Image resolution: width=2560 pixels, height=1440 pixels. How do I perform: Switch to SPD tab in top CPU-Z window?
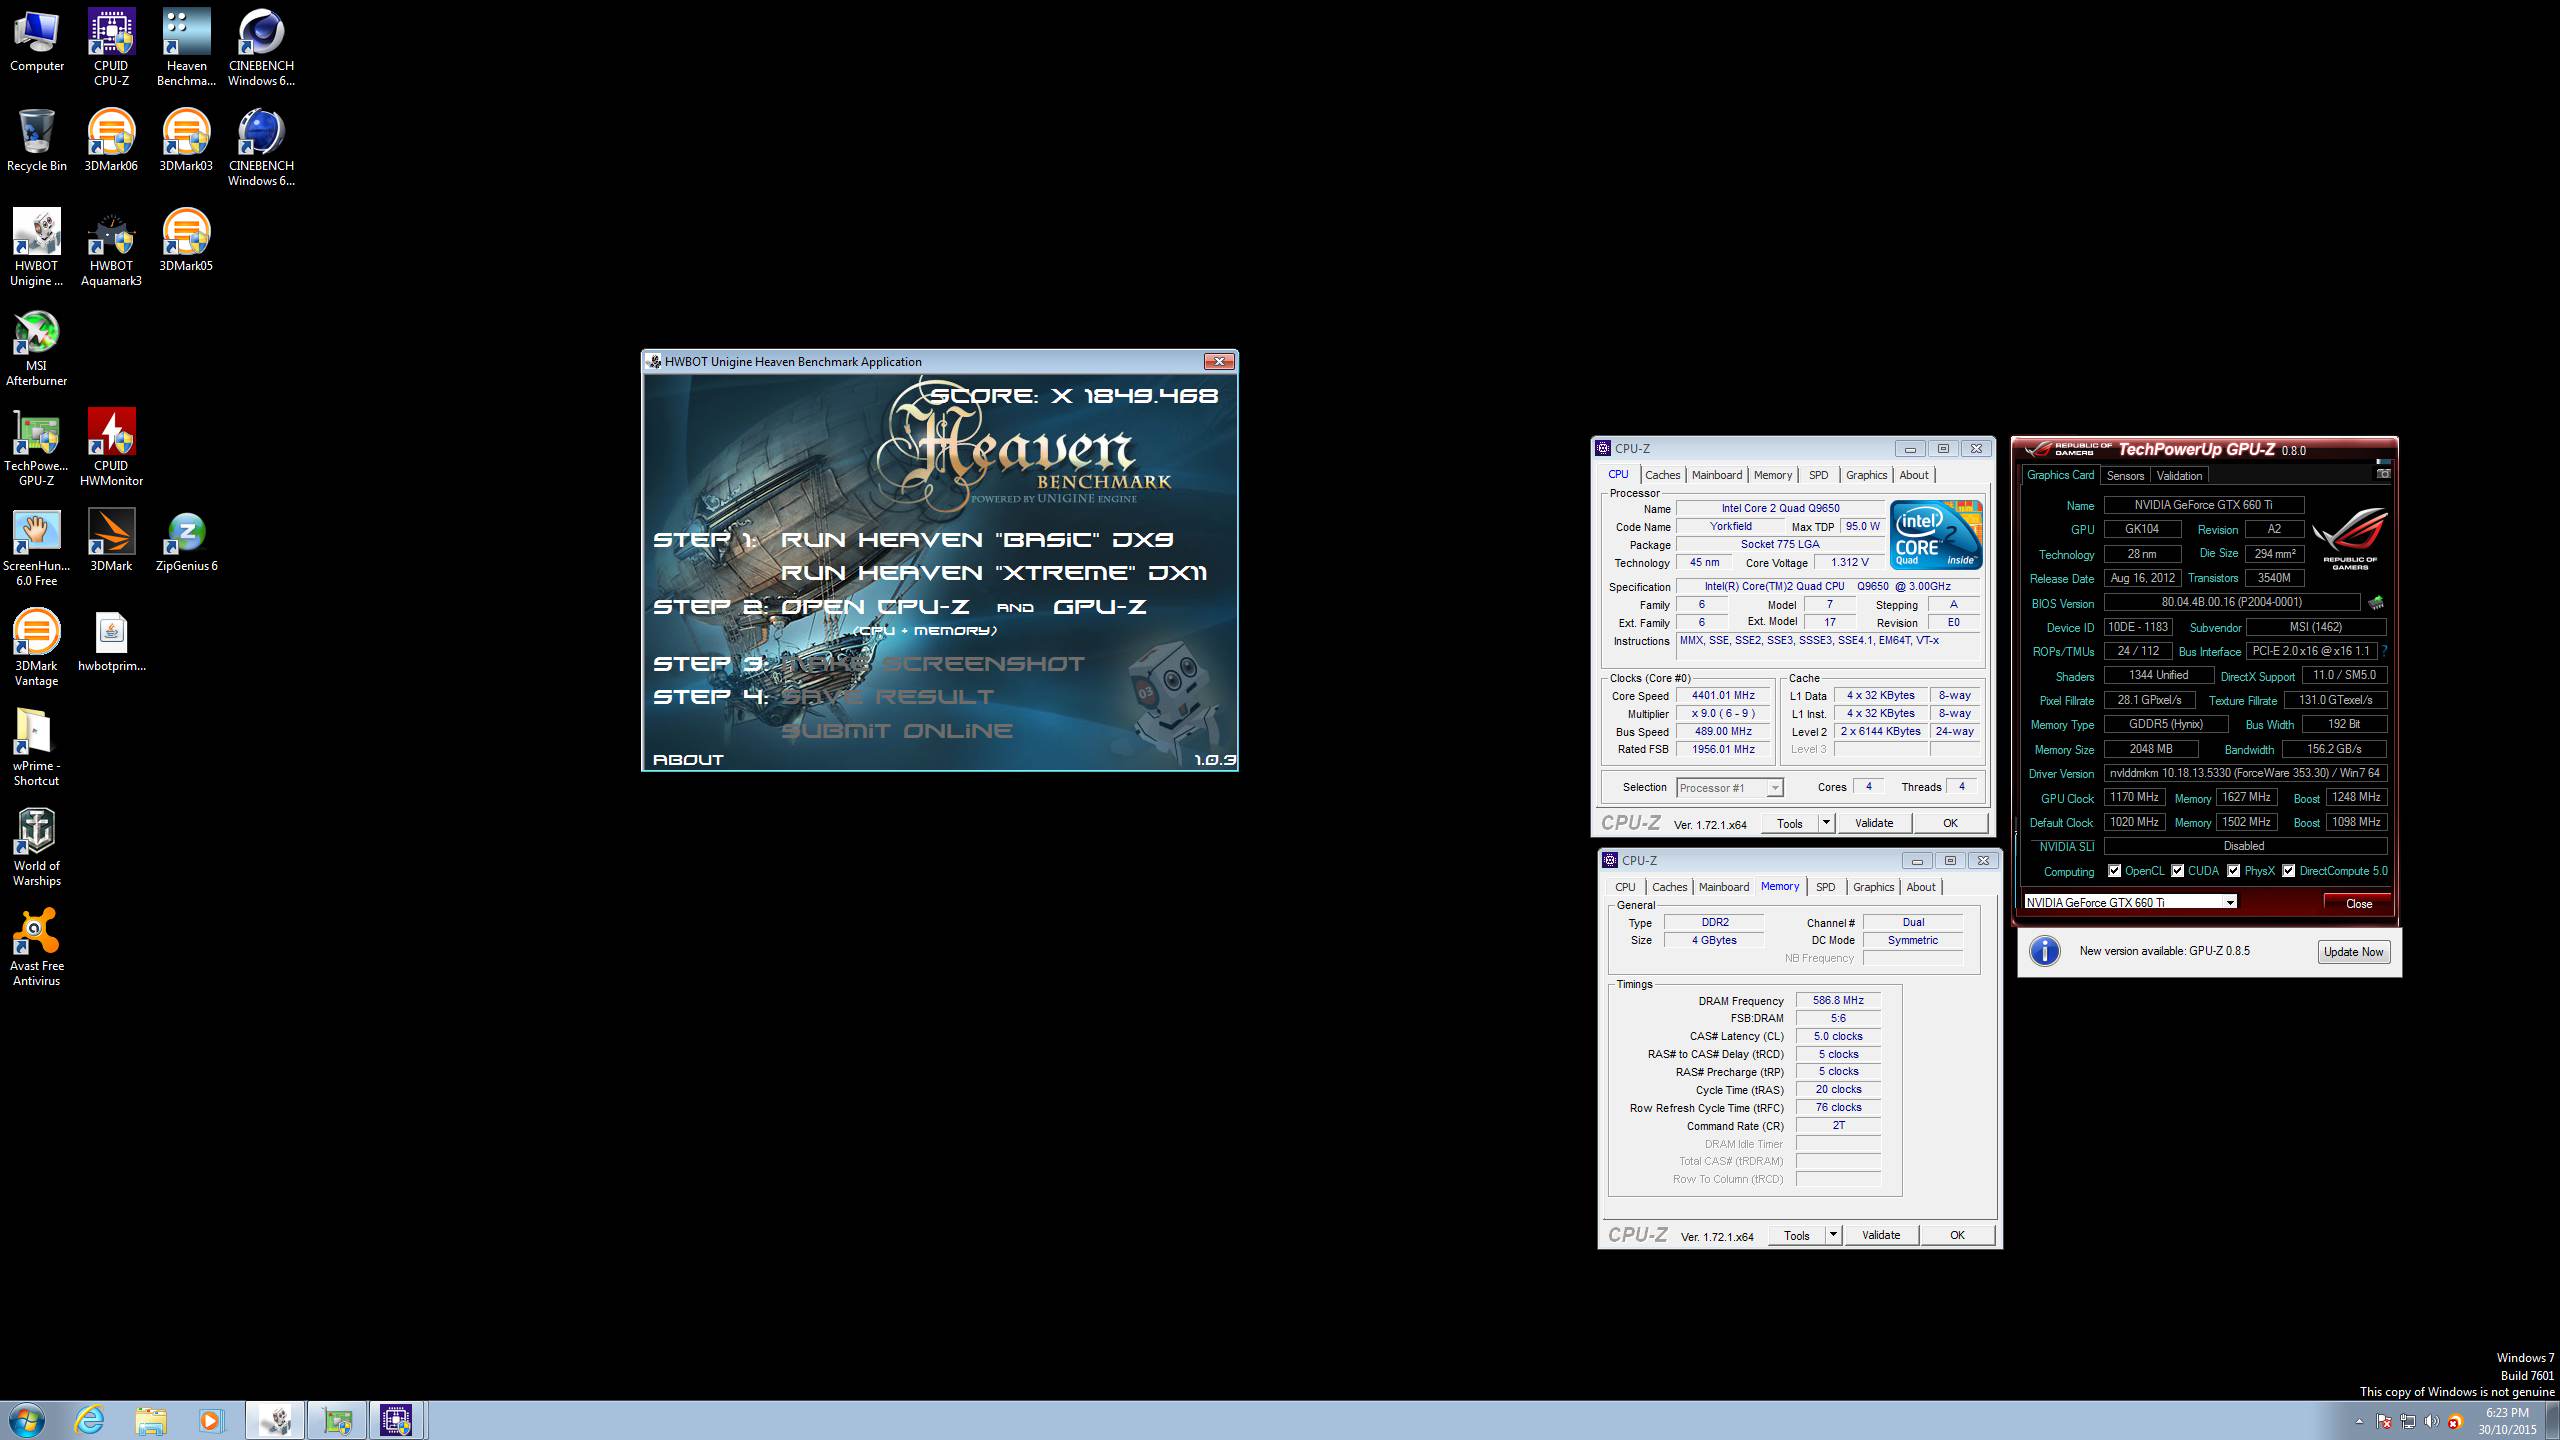[x=1818, y=475]
